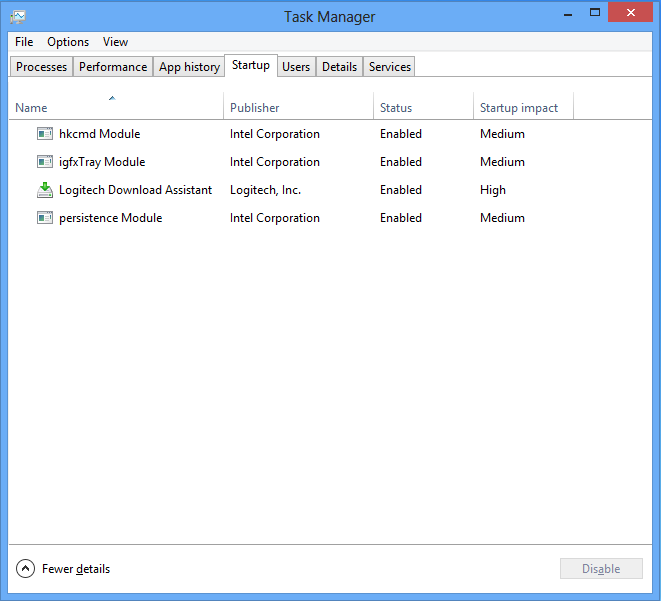Close the Task Manager window
The image size is (661, 601).
(x=630, y=13)
